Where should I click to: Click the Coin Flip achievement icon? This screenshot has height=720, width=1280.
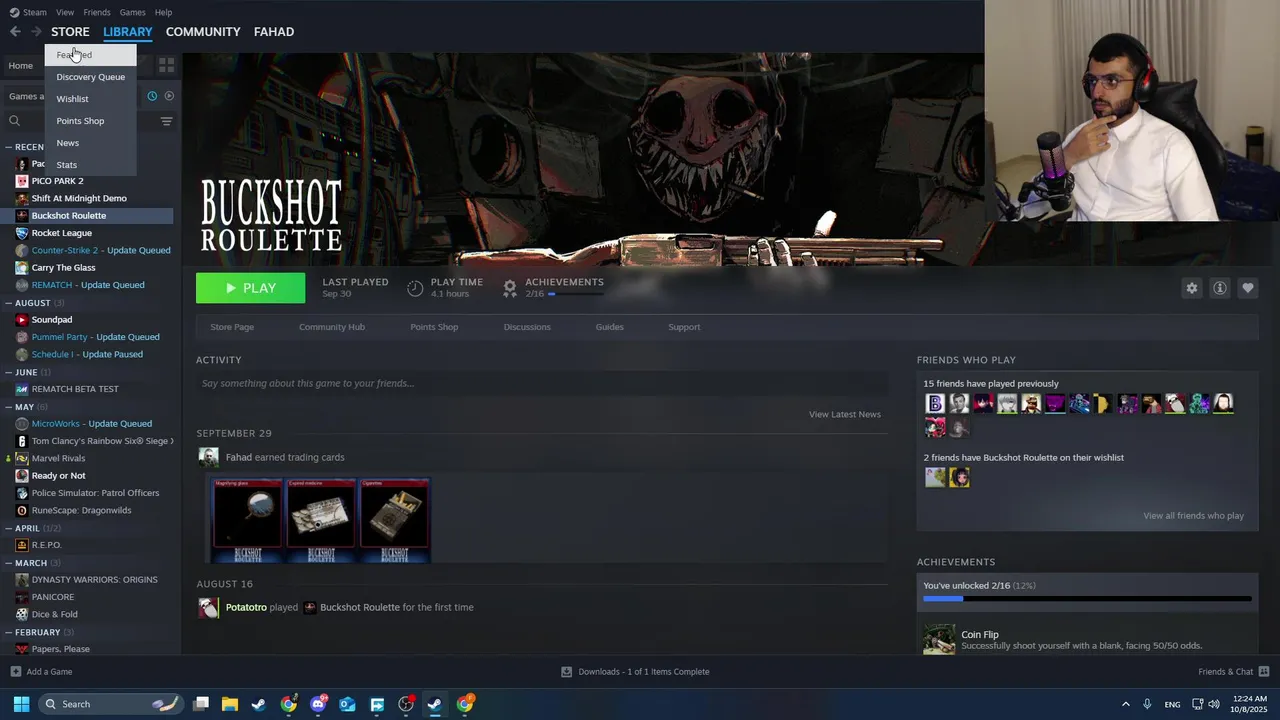click(939, 640)
